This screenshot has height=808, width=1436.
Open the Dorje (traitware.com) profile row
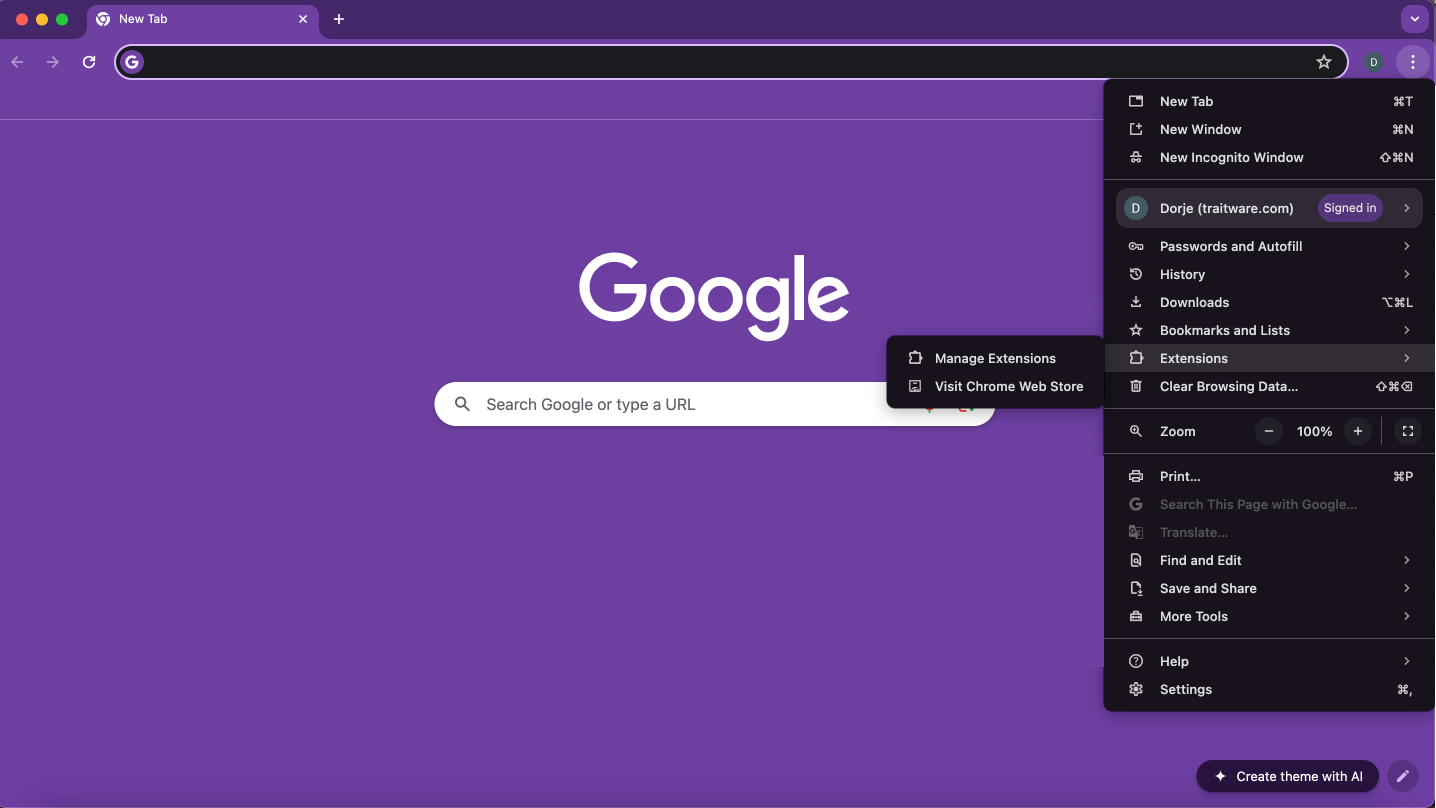(1269, 208)
